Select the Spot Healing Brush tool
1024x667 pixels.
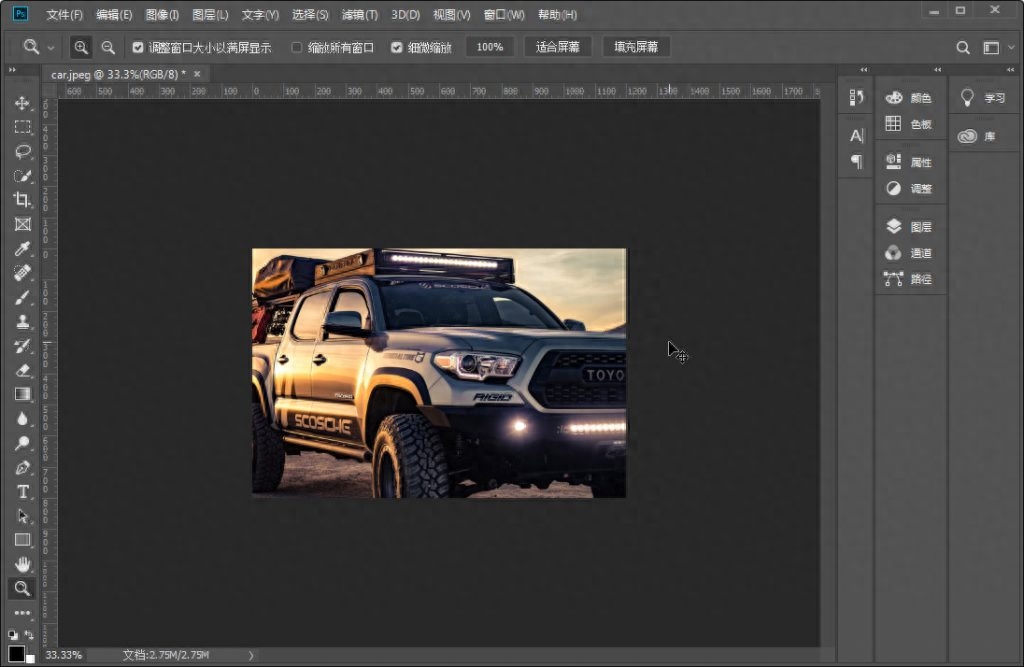[22, 272]
